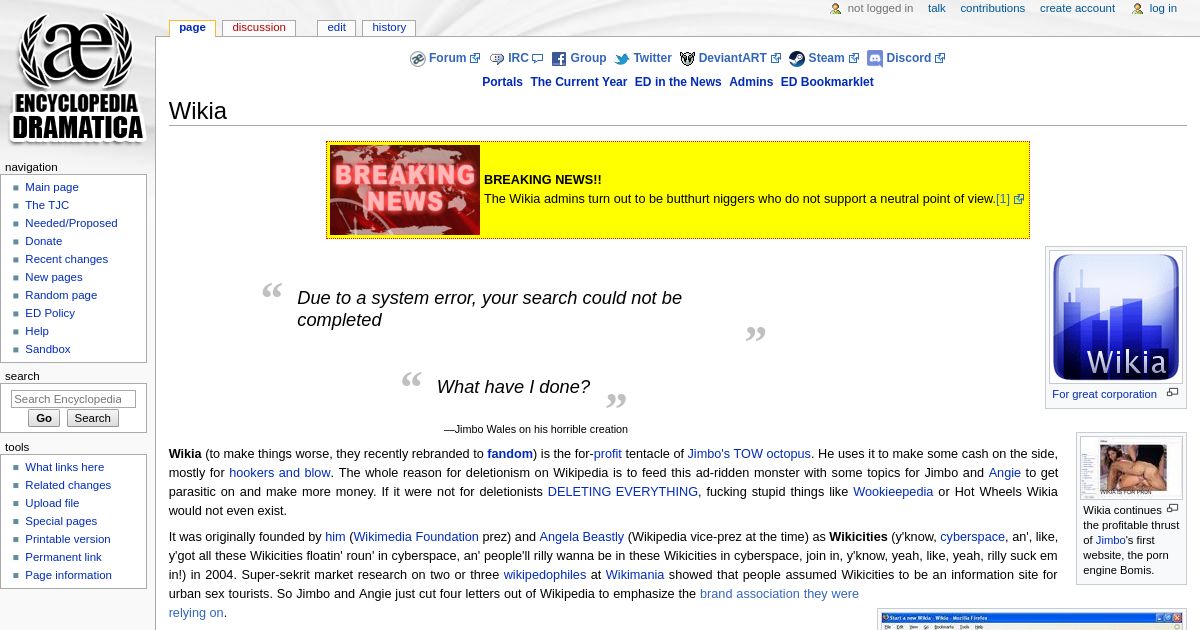Click the Go search button
This screenshot has height=630, width=1200.
tap(44, 418)
